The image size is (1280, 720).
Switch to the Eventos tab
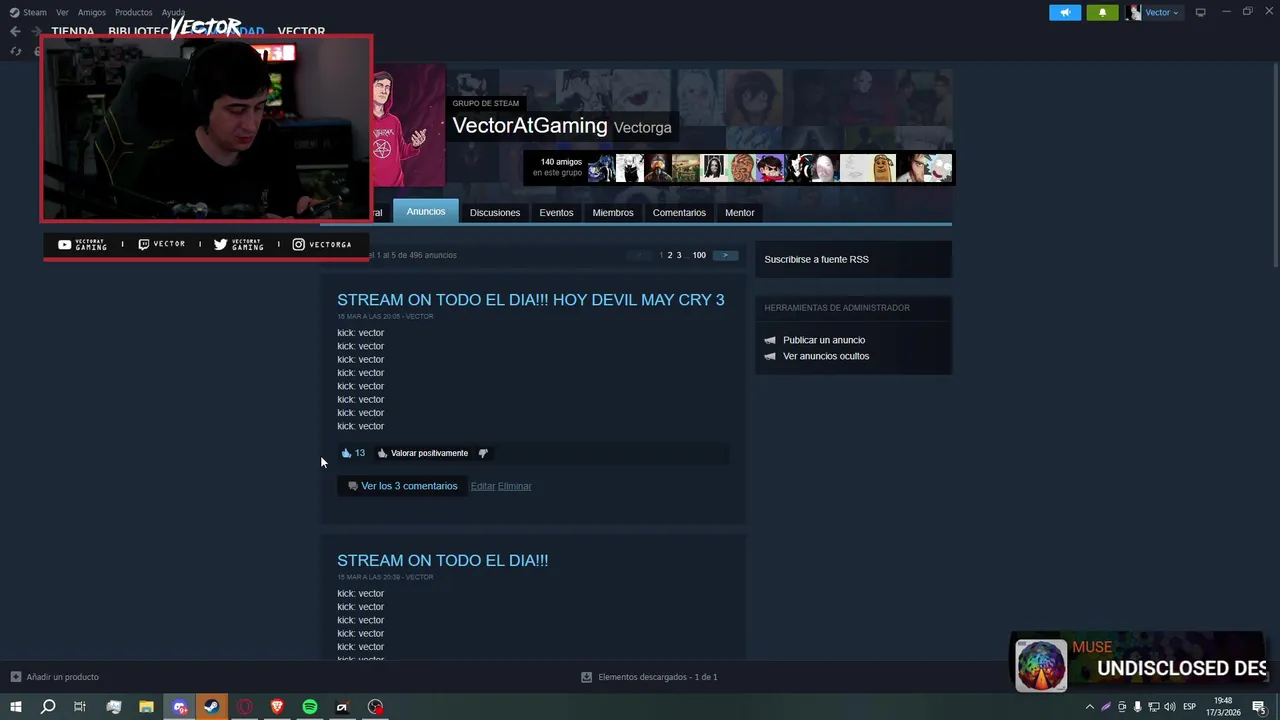click(x=556, y=212)
